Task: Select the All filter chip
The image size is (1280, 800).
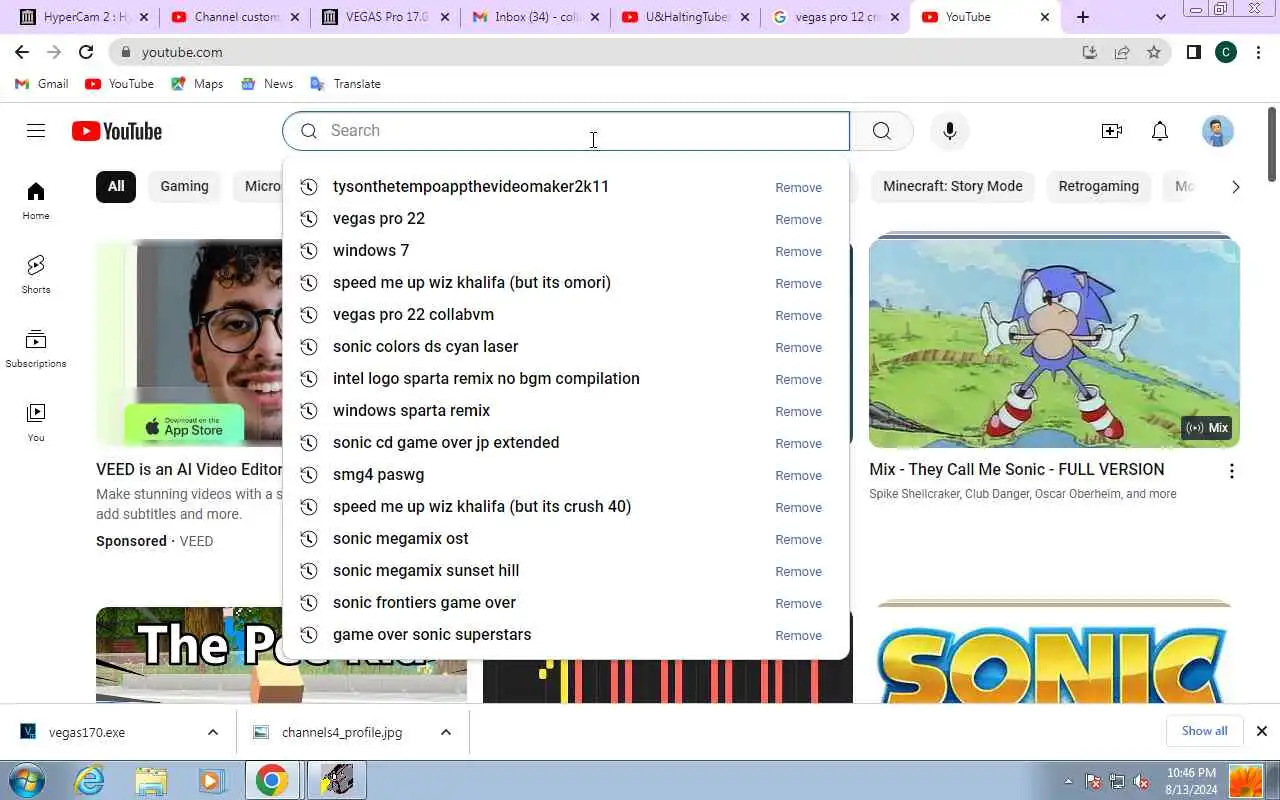Action: click(x=116, y=186)
